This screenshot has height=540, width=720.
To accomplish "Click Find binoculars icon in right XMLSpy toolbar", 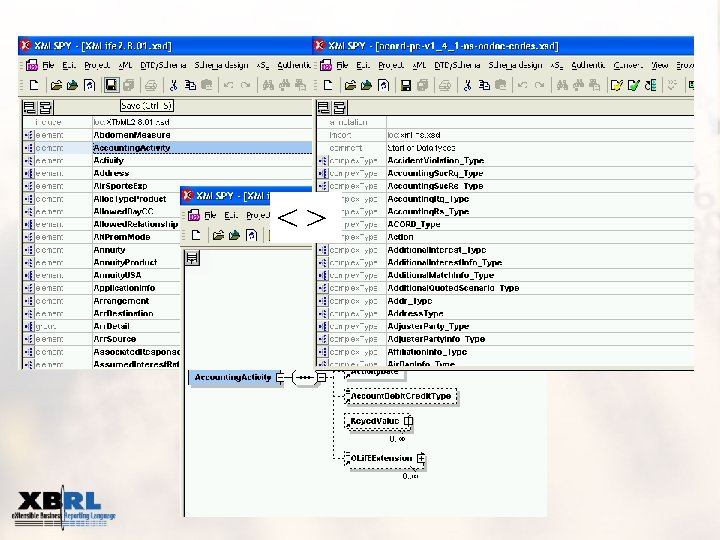I will [x=562, y=85].
